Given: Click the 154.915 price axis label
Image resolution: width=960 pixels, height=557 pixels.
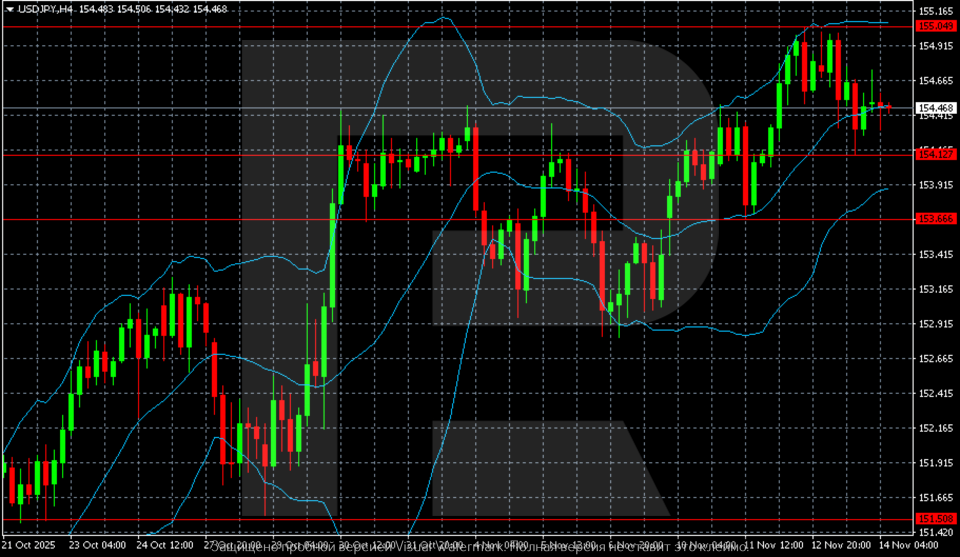Looking at the screenshot, I should (933, 46).
